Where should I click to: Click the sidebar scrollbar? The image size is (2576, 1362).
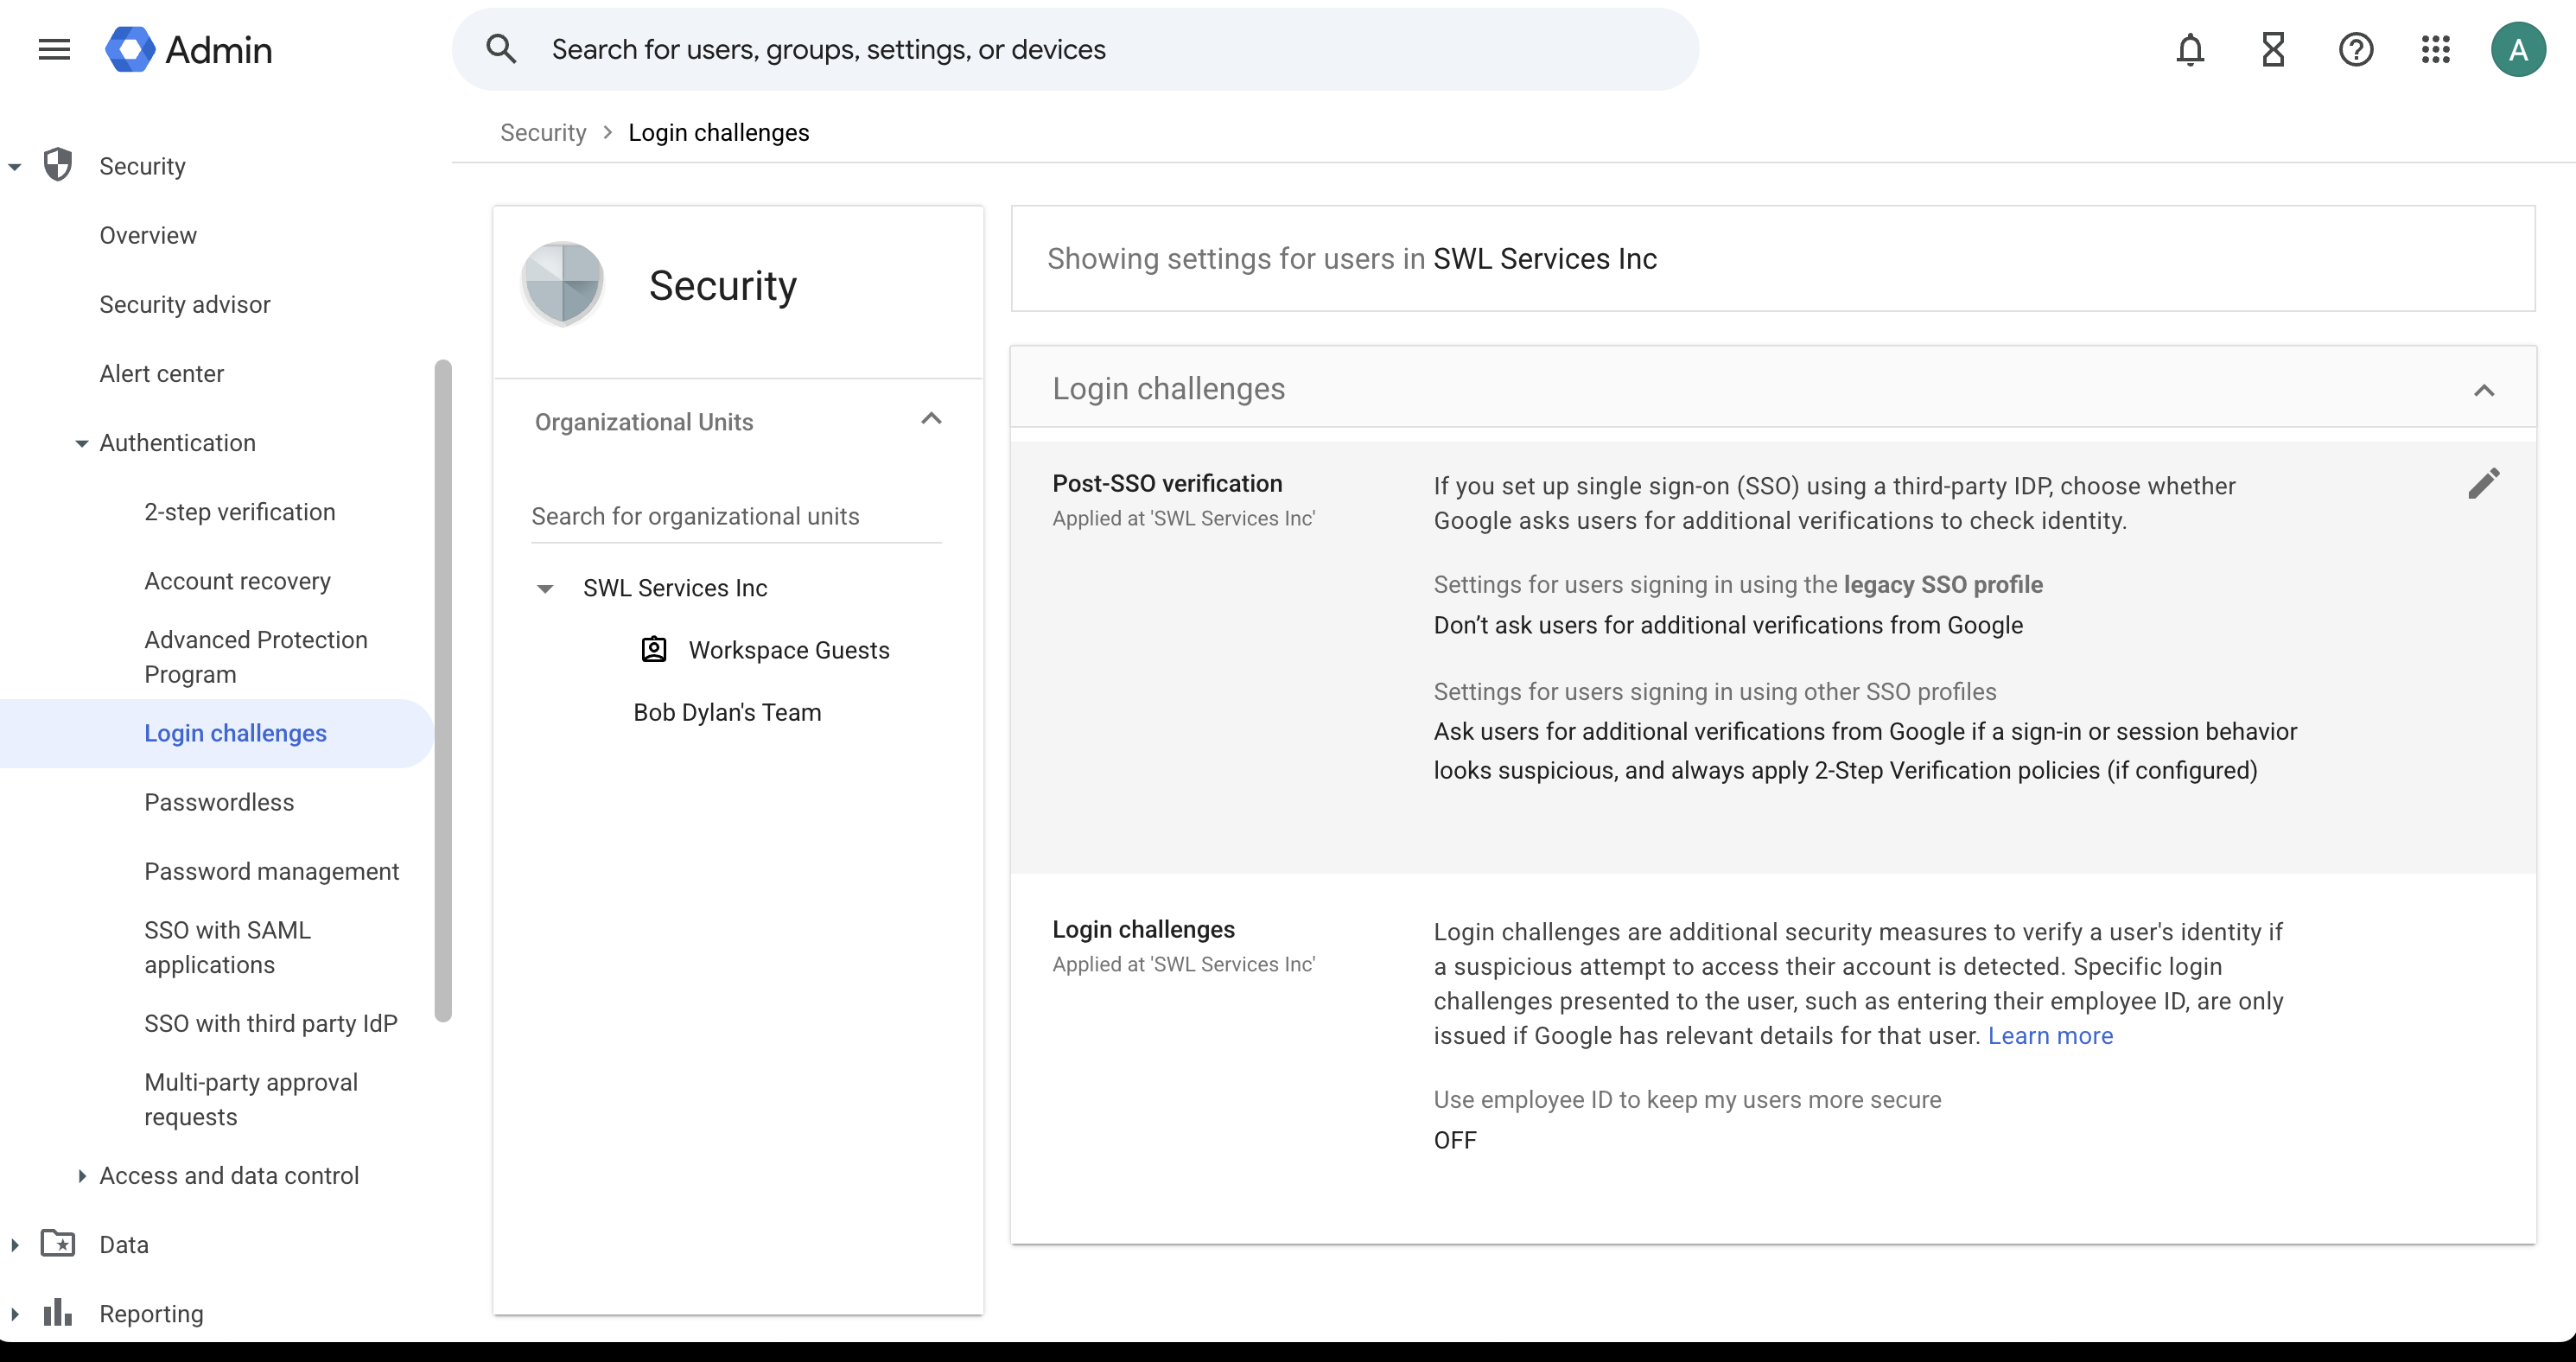pyautogui.click(x=443, y=690)
